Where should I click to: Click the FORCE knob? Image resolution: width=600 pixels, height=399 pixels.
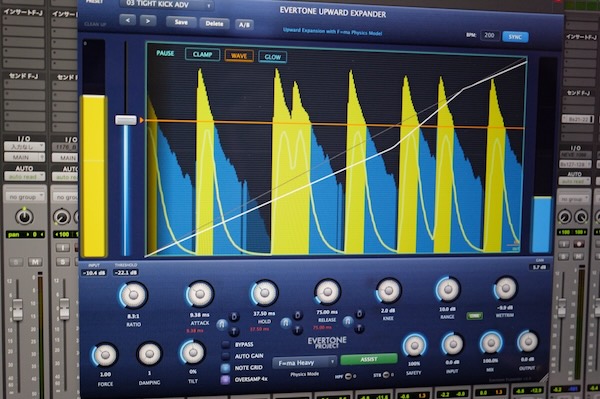point(105,355)
